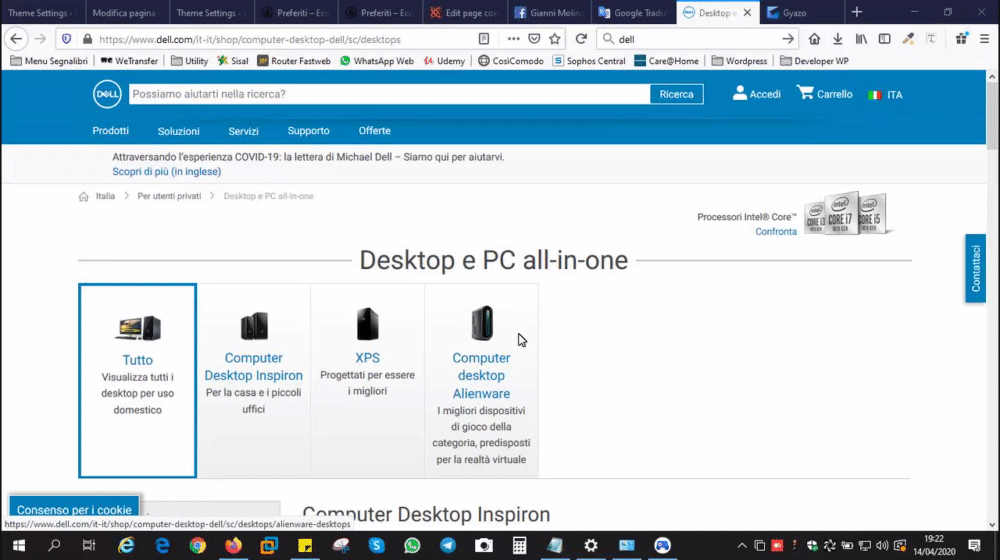The height and width of the screenshot is (560, 1000).
Task: Open a new browser tab with plus
Action: pos(857,12)
